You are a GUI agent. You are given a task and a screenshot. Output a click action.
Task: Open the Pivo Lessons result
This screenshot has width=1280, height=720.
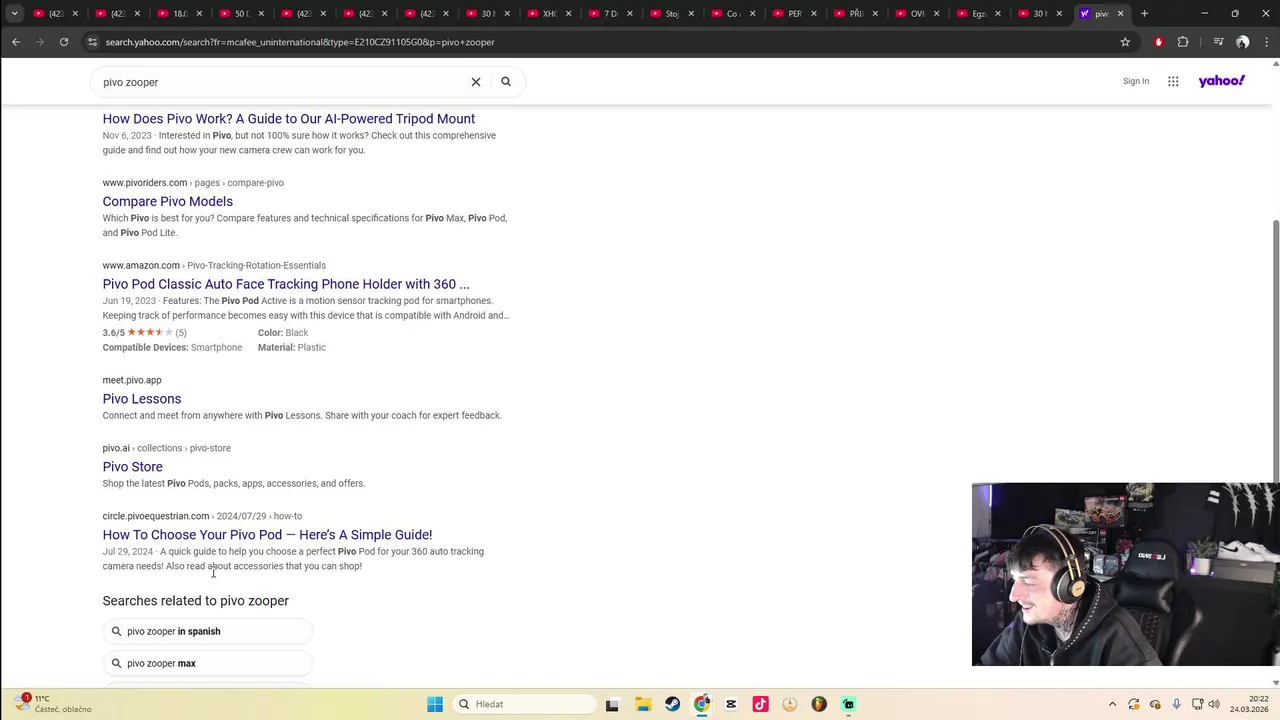141,399
